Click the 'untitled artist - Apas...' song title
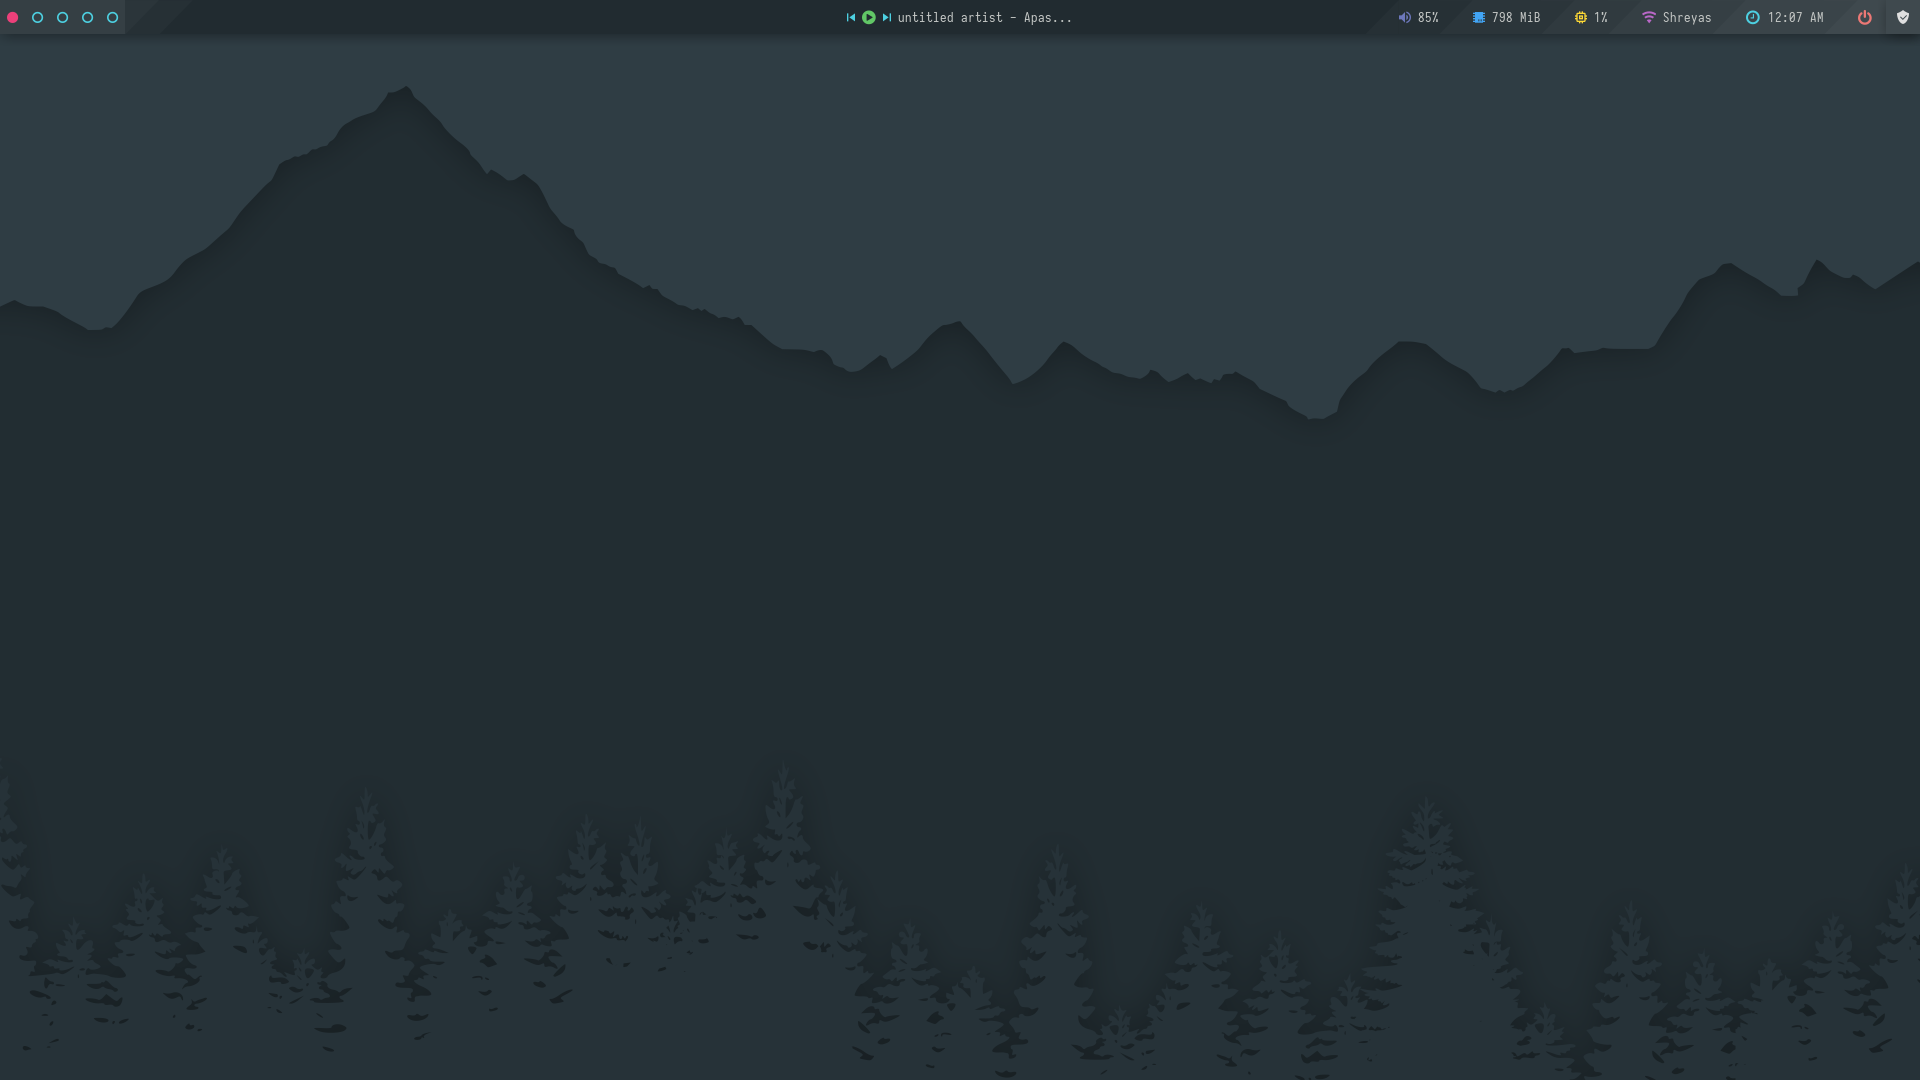The image size is (1920, 1080). click(x=984, y=17)
